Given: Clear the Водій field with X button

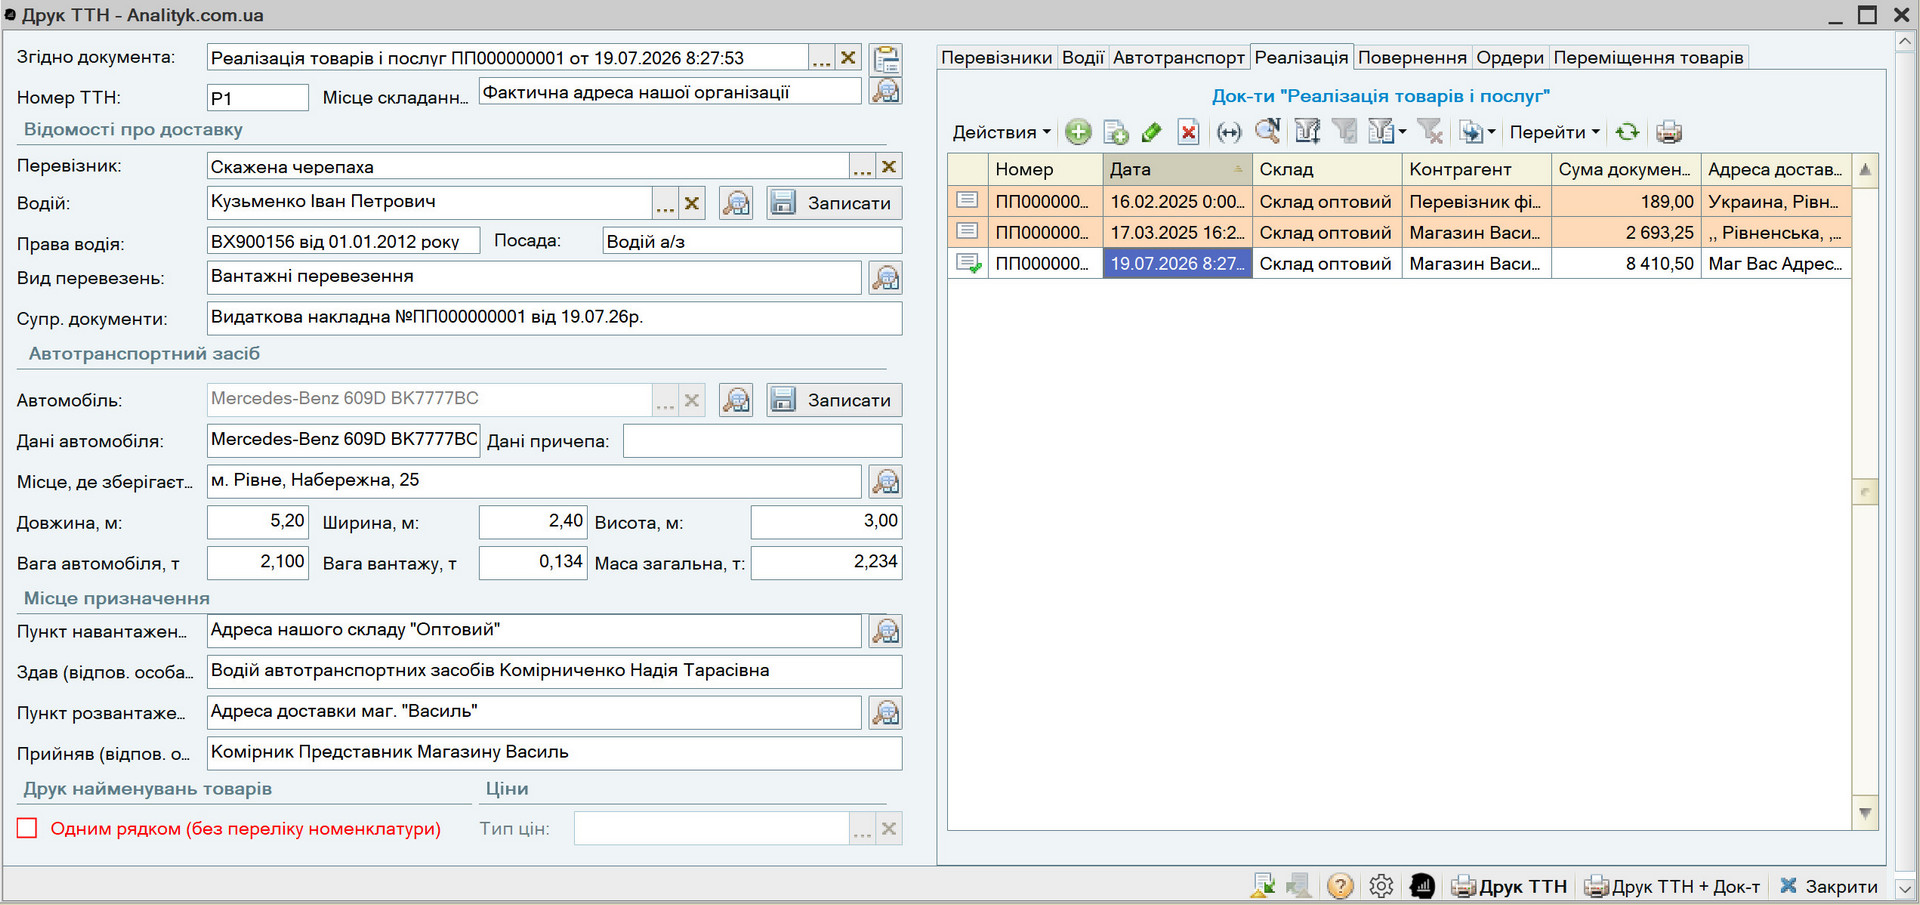Looking at the screenshot, I should point(691,203).
